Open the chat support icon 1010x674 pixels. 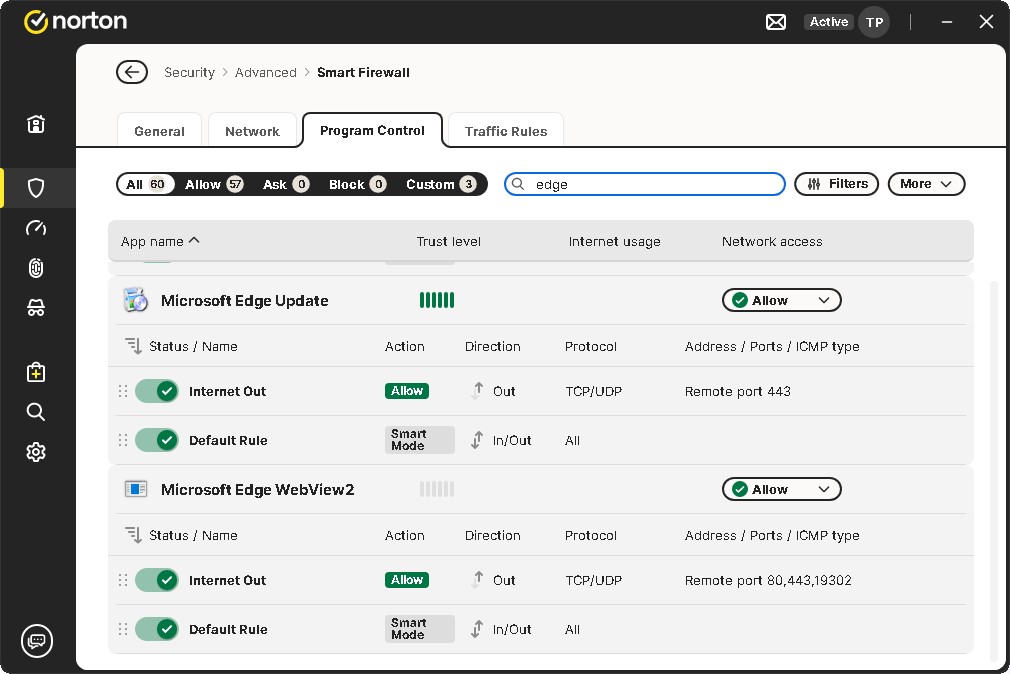[37, 640]
